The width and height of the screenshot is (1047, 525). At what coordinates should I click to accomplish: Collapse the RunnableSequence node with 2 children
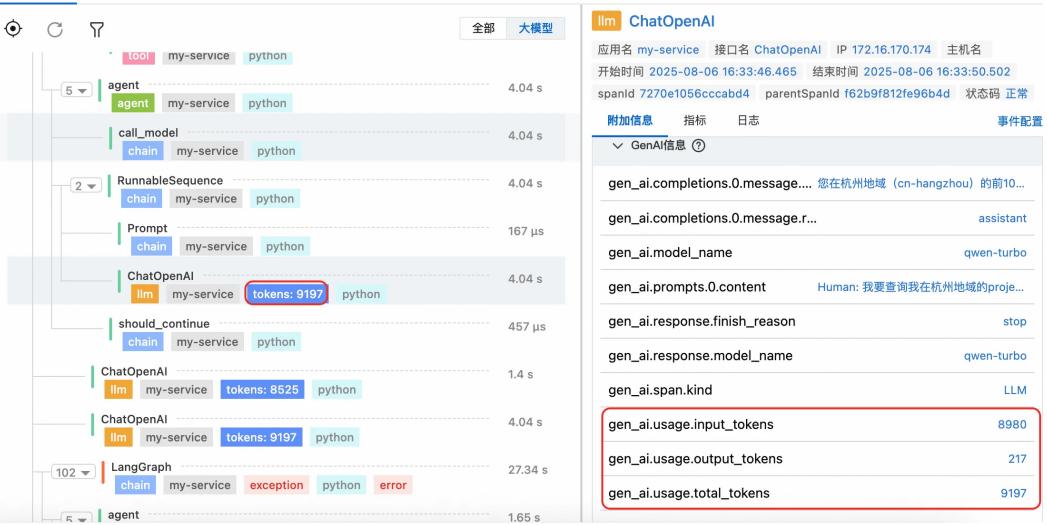84,186
